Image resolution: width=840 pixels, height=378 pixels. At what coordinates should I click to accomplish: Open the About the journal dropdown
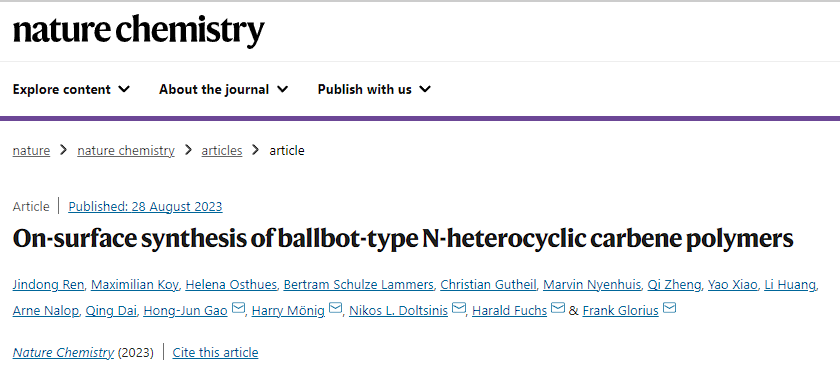(223, 89)
